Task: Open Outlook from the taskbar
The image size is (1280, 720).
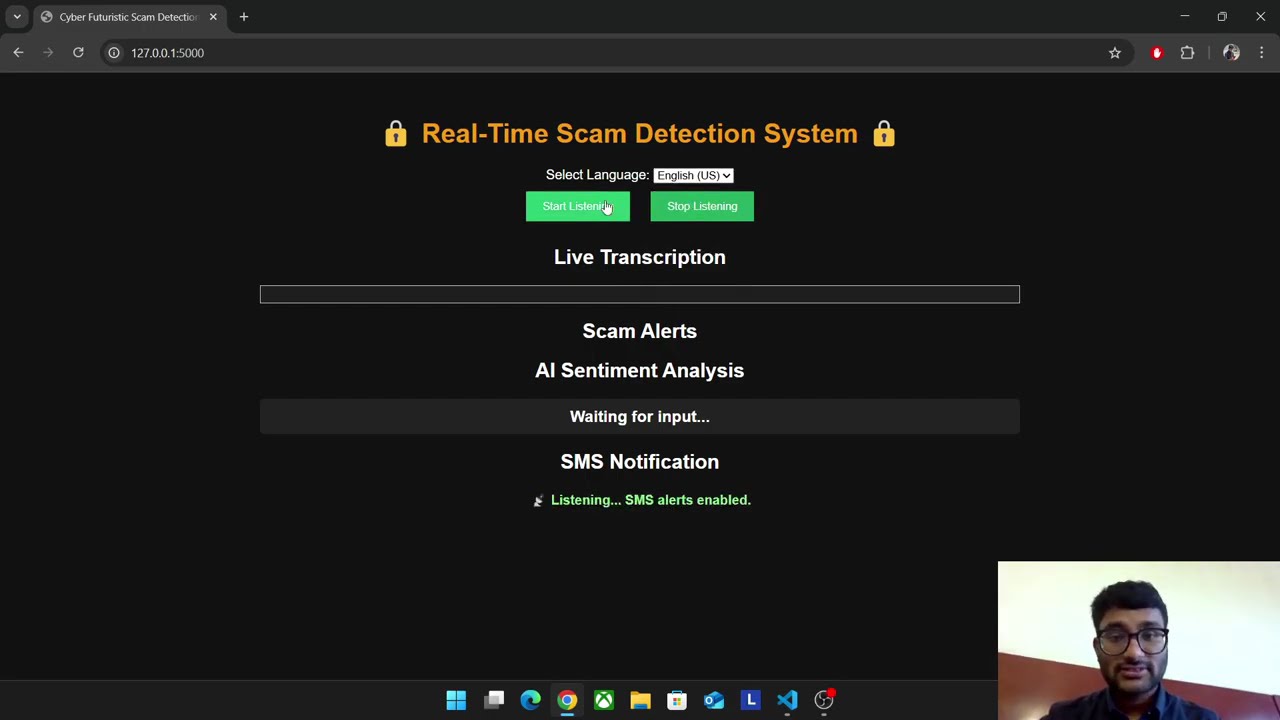Action: (x=714, y=700)
